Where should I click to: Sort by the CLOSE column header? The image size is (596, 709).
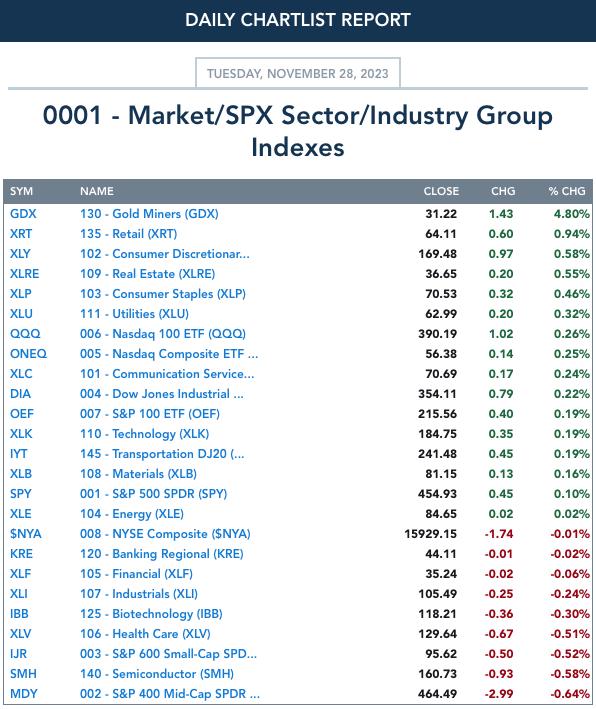[441, 191]
